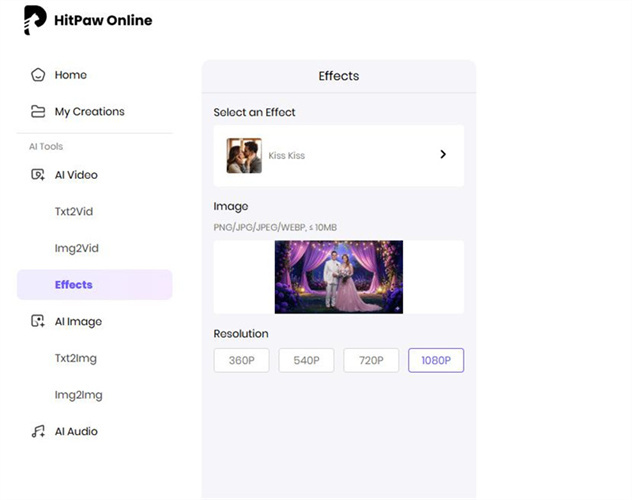Screen dimensions: 632x500
Task: Click the Home house icon
Action: 38,75
